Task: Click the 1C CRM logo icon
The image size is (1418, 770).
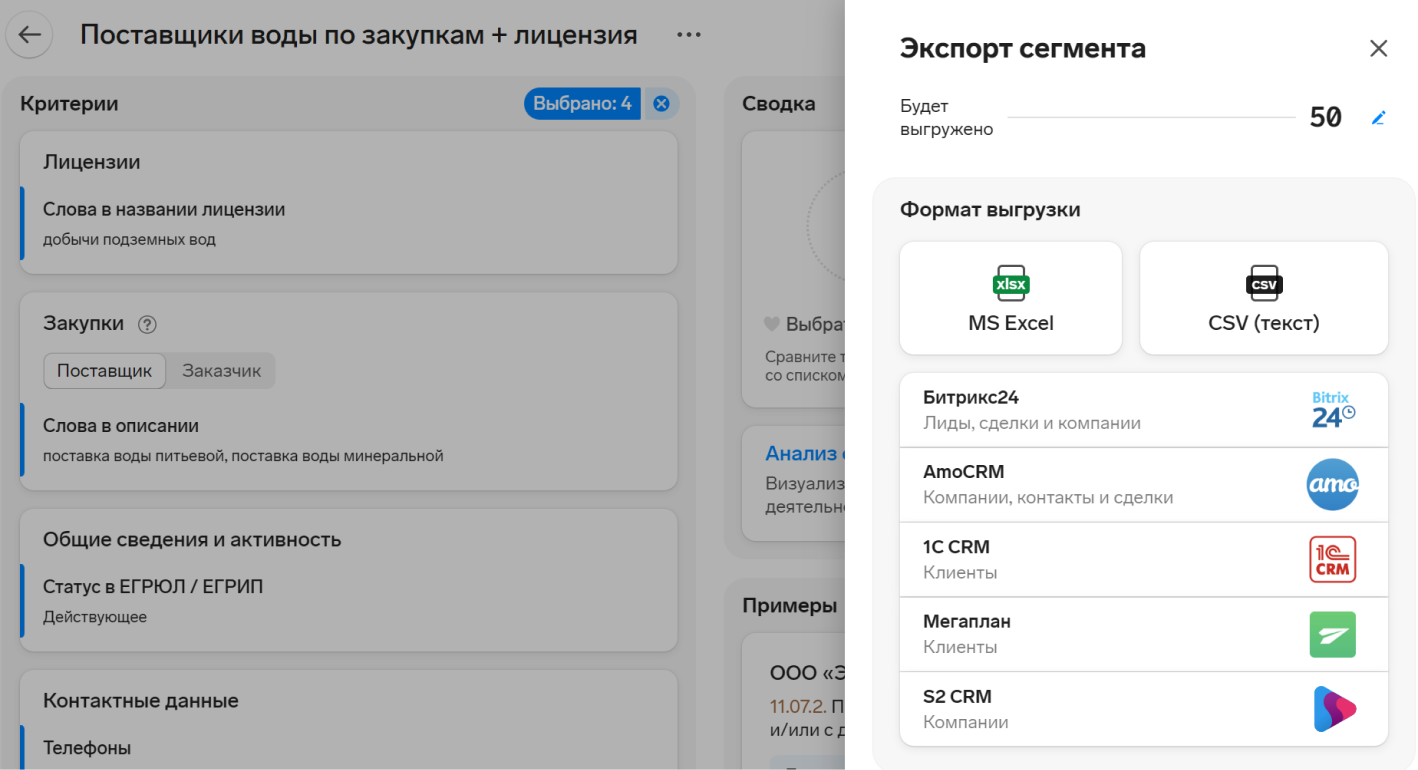Action: (1333, 559)
